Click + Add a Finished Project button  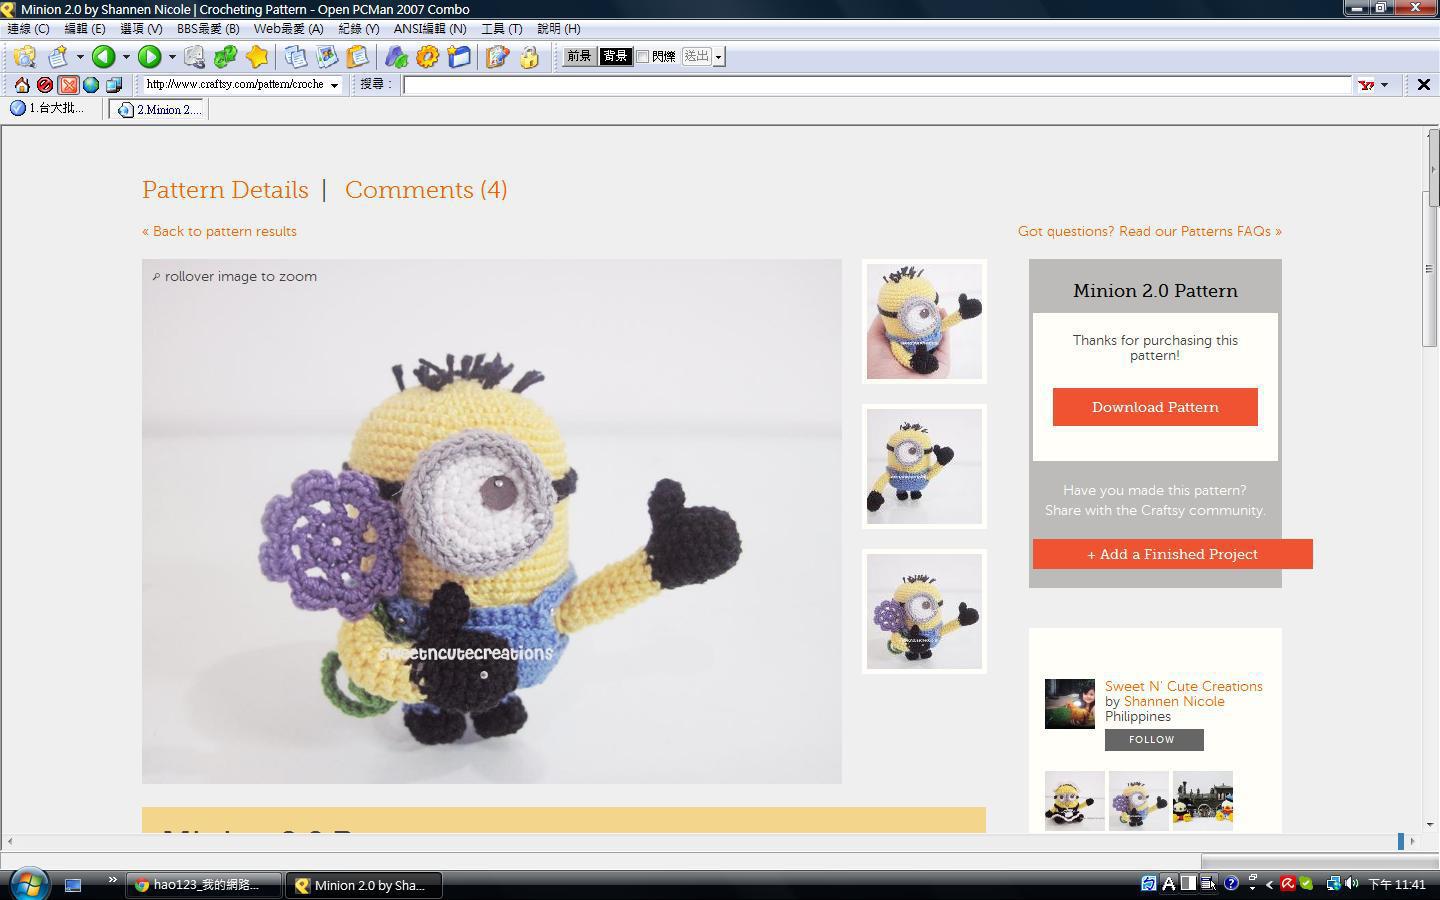tap(1173, 554)
